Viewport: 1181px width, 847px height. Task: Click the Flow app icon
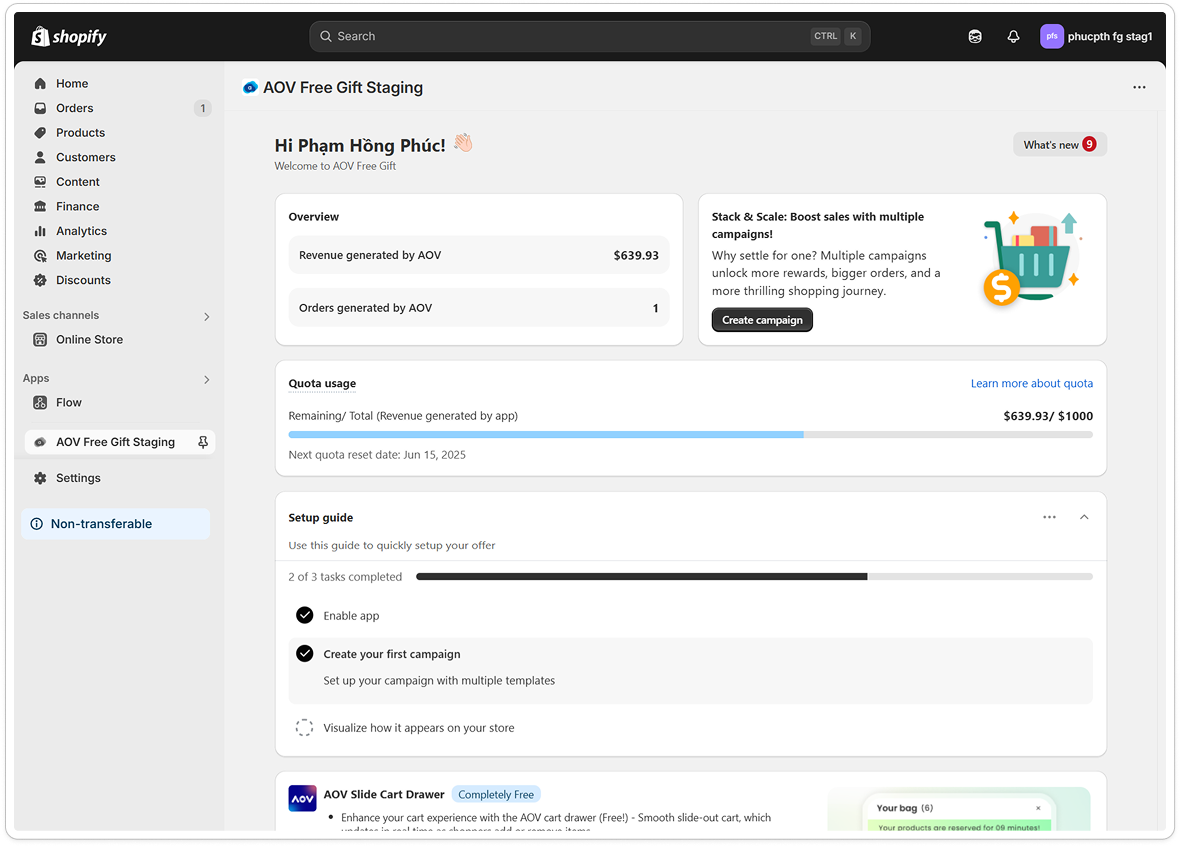click(40, 403)
